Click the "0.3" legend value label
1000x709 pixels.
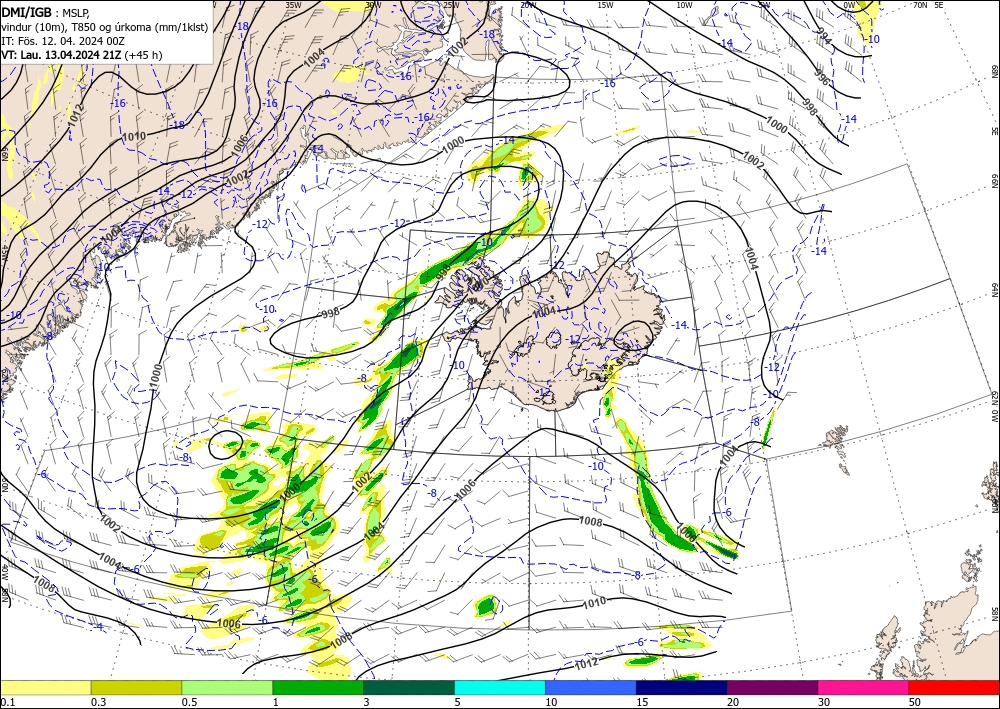point(98,702)
